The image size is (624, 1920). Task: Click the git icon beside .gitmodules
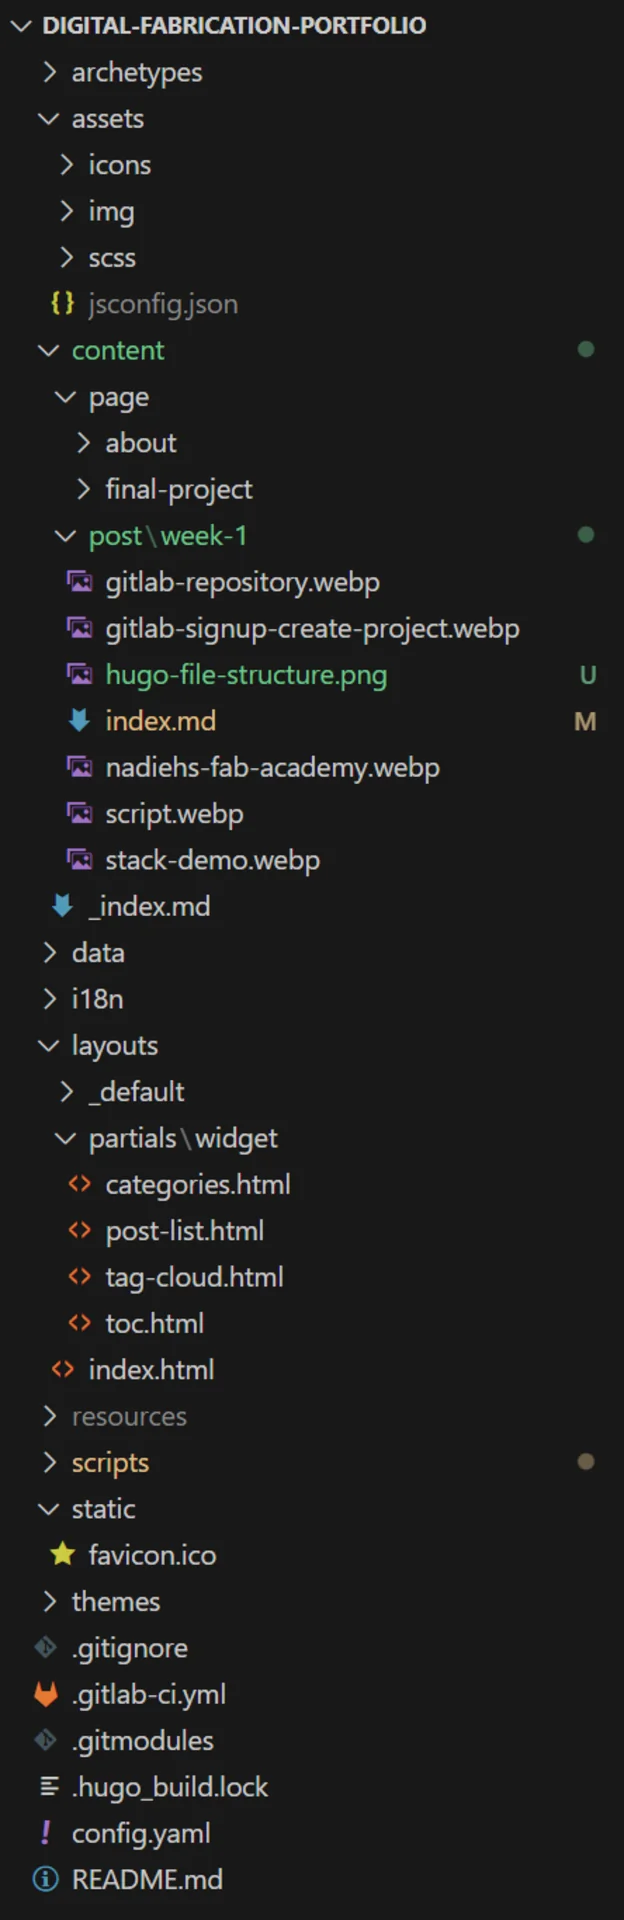46,1740
